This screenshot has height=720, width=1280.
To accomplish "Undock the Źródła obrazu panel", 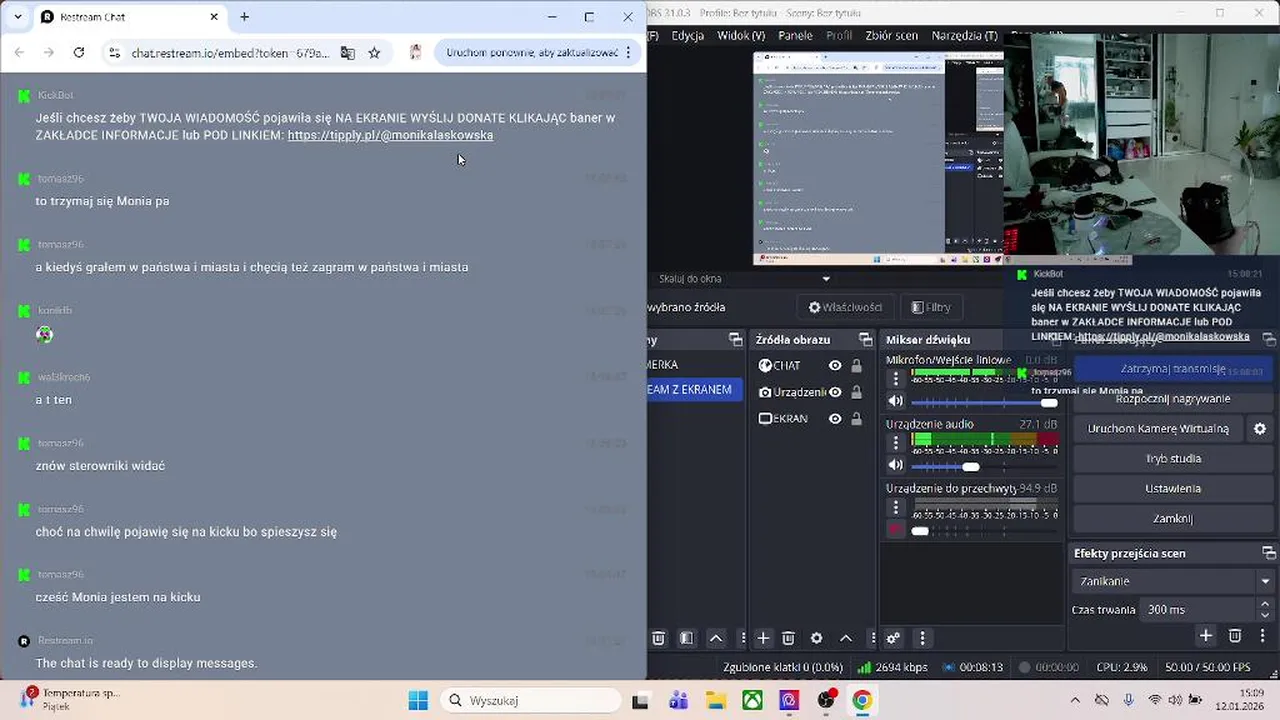I will click(865, 340).
